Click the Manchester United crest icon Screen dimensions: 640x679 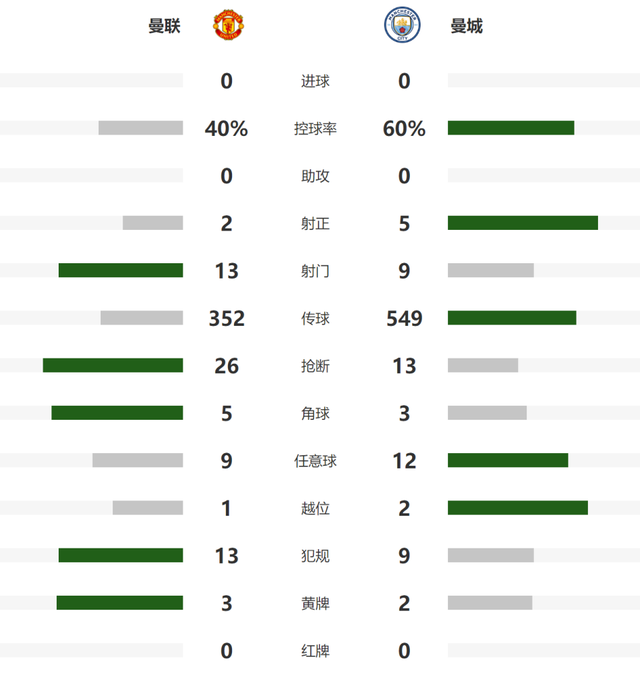pyautogui.click(x=227, y=26)
